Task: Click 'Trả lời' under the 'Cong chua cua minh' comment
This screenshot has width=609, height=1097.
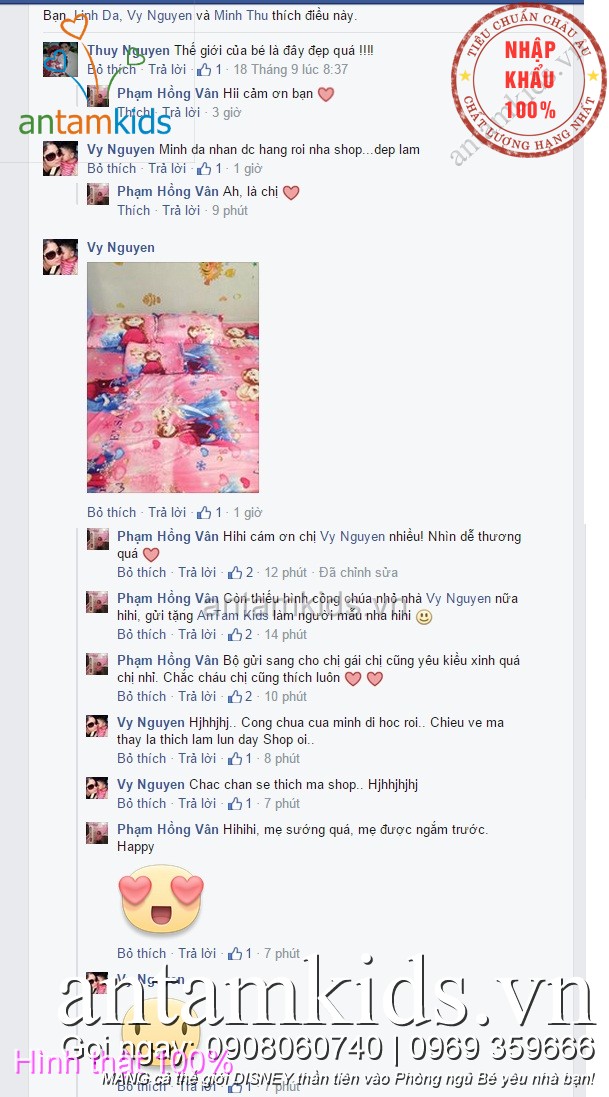Action: [x=197, y=758]
